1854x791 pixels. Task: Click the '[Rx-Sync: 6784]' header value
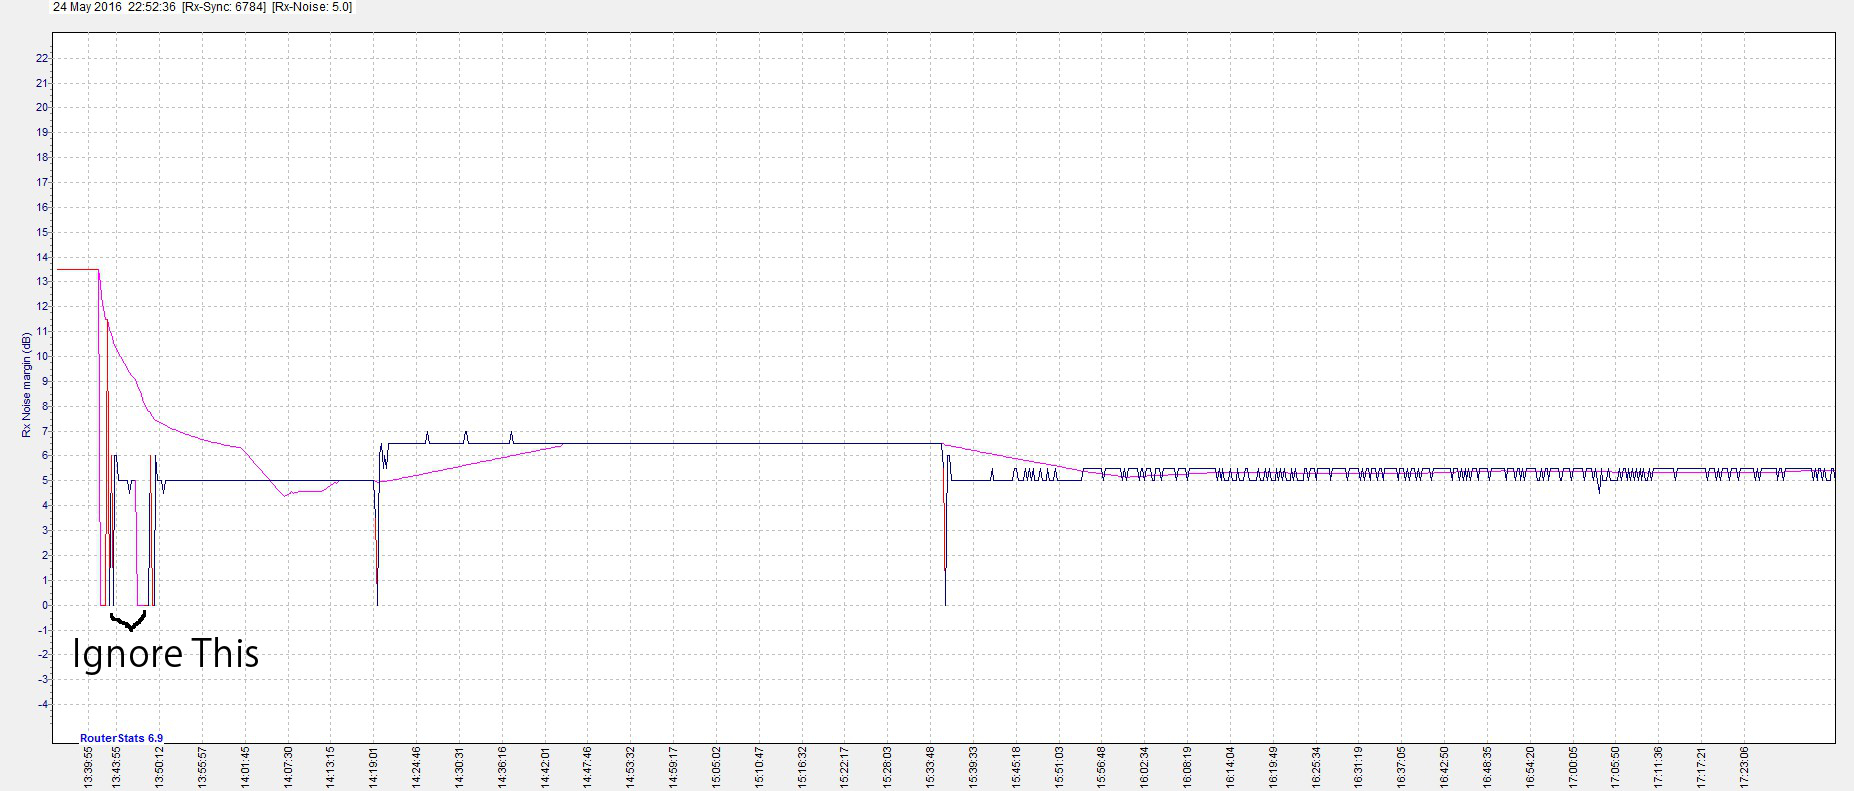224,7
